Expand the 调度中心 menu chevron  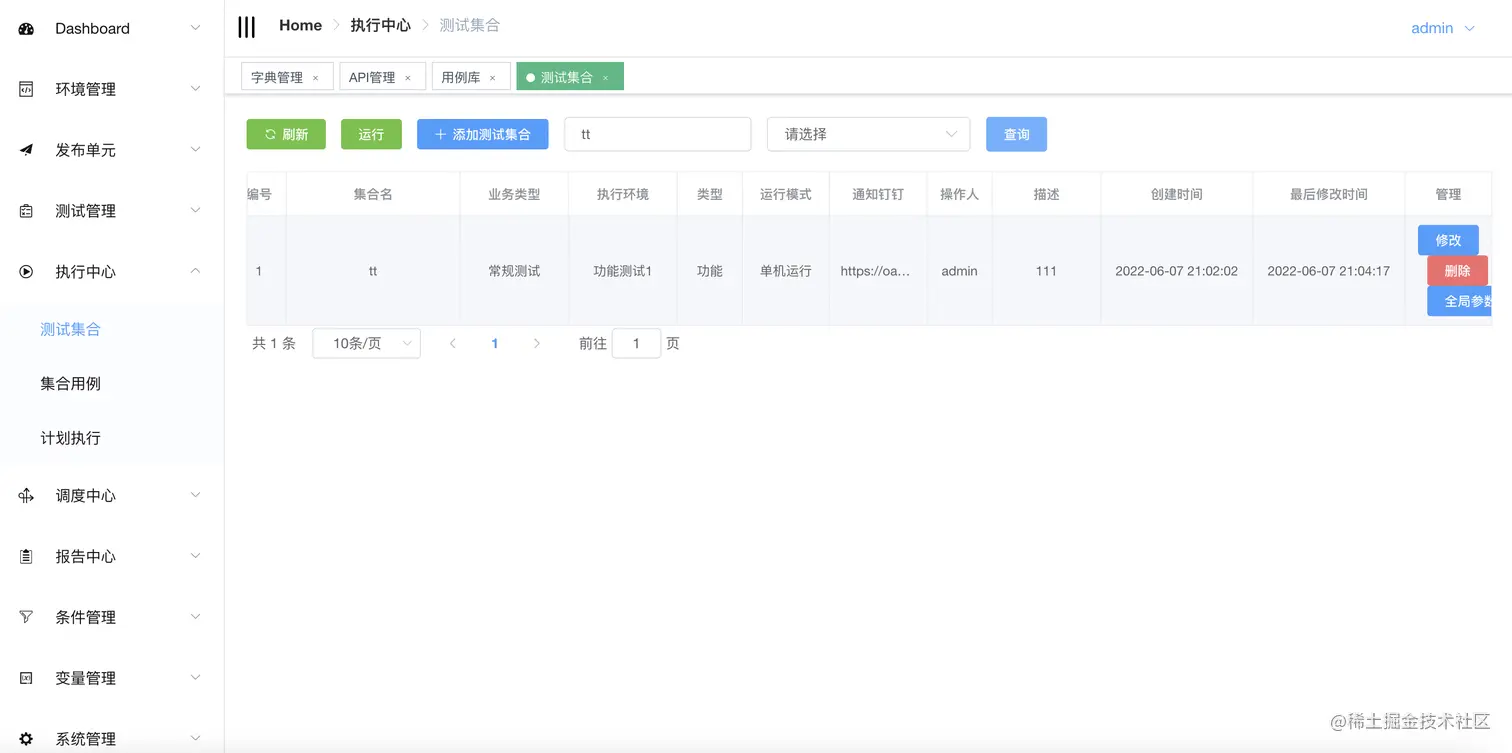tap(196, 495)
